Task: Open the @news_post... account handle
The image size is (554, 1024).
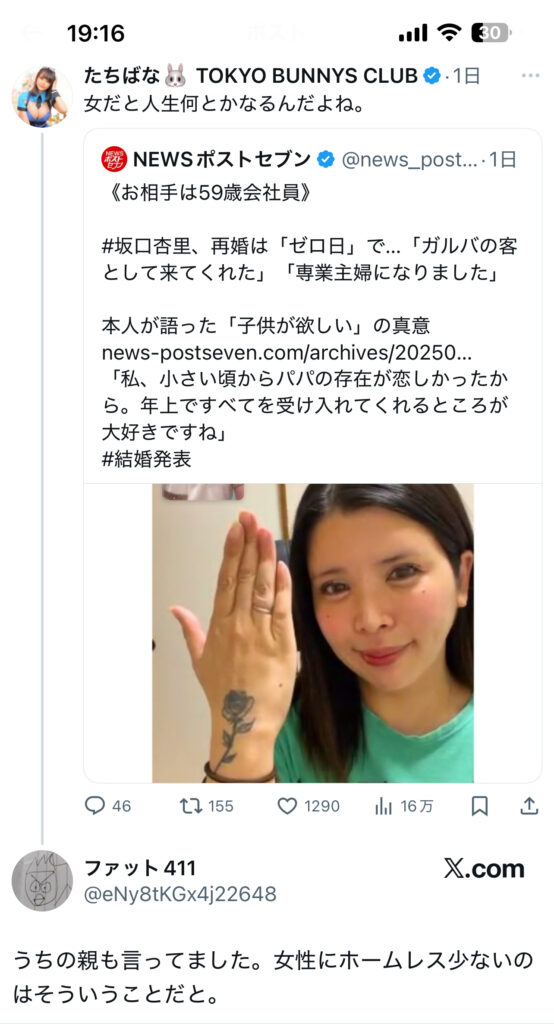Action: click(x=410, y=159)
